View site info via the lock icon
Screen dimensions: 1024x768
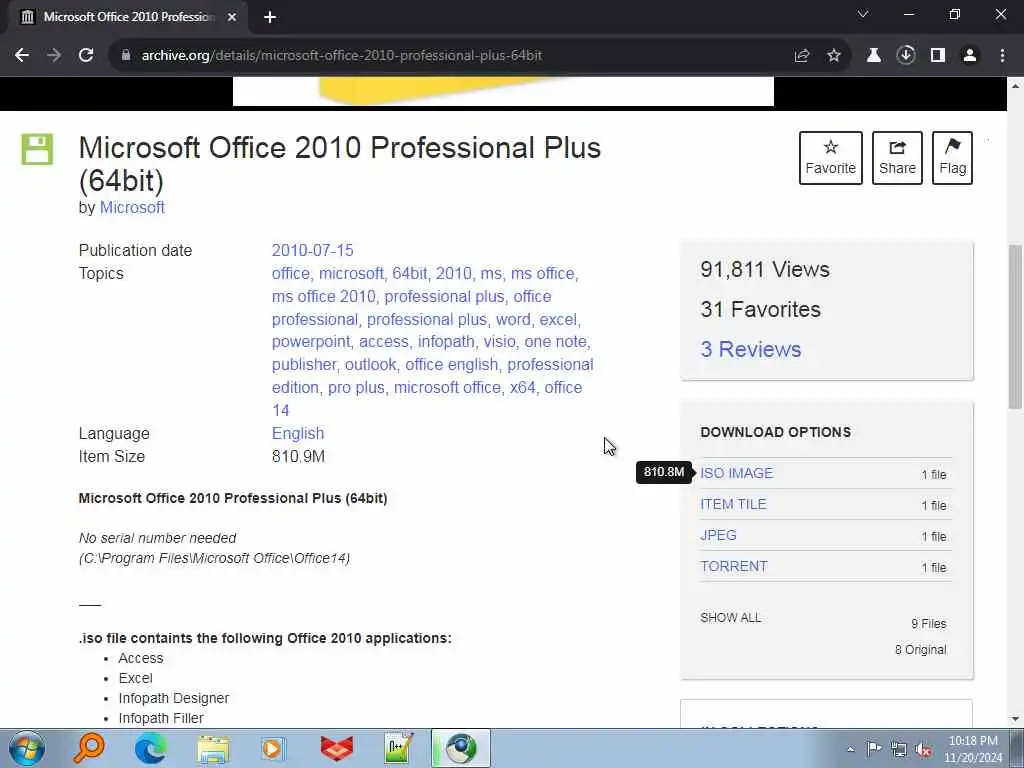tap(125, 56)
